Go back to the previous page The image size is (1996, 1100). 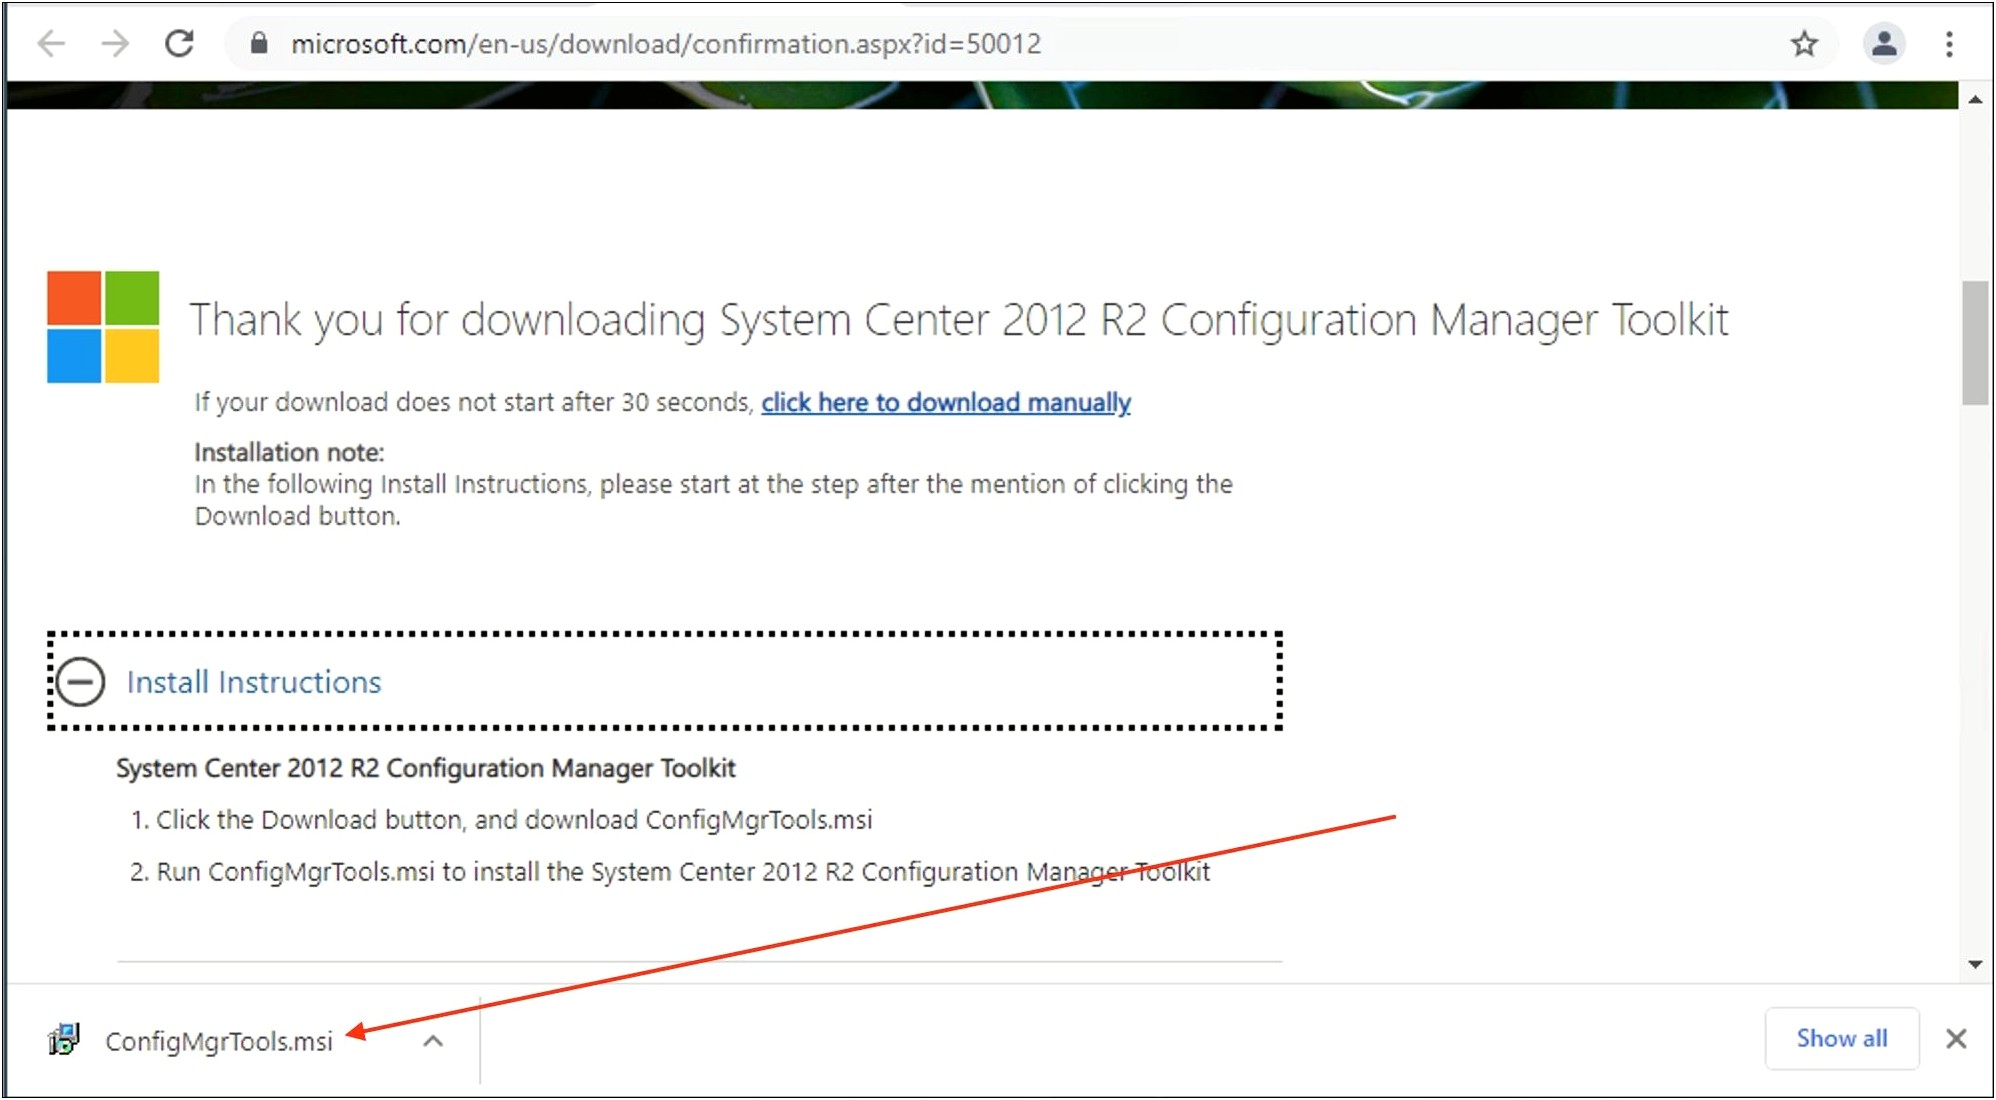(51, 44)
